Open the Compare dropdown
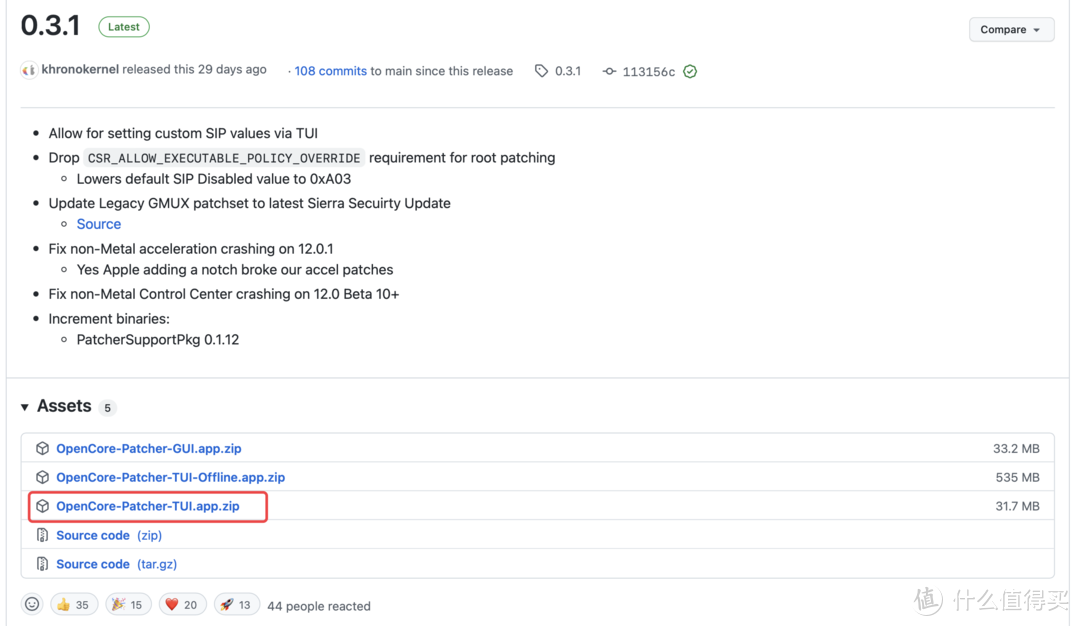The image size is (1080, 626). [x=1010, y=30]
